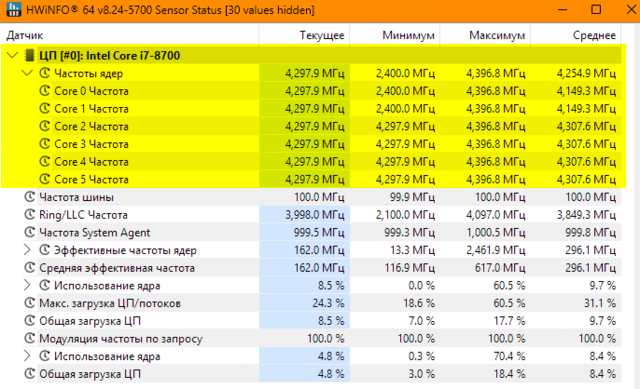
Task: Select the Core 1 Частота row label
Action: click(91, 109)
